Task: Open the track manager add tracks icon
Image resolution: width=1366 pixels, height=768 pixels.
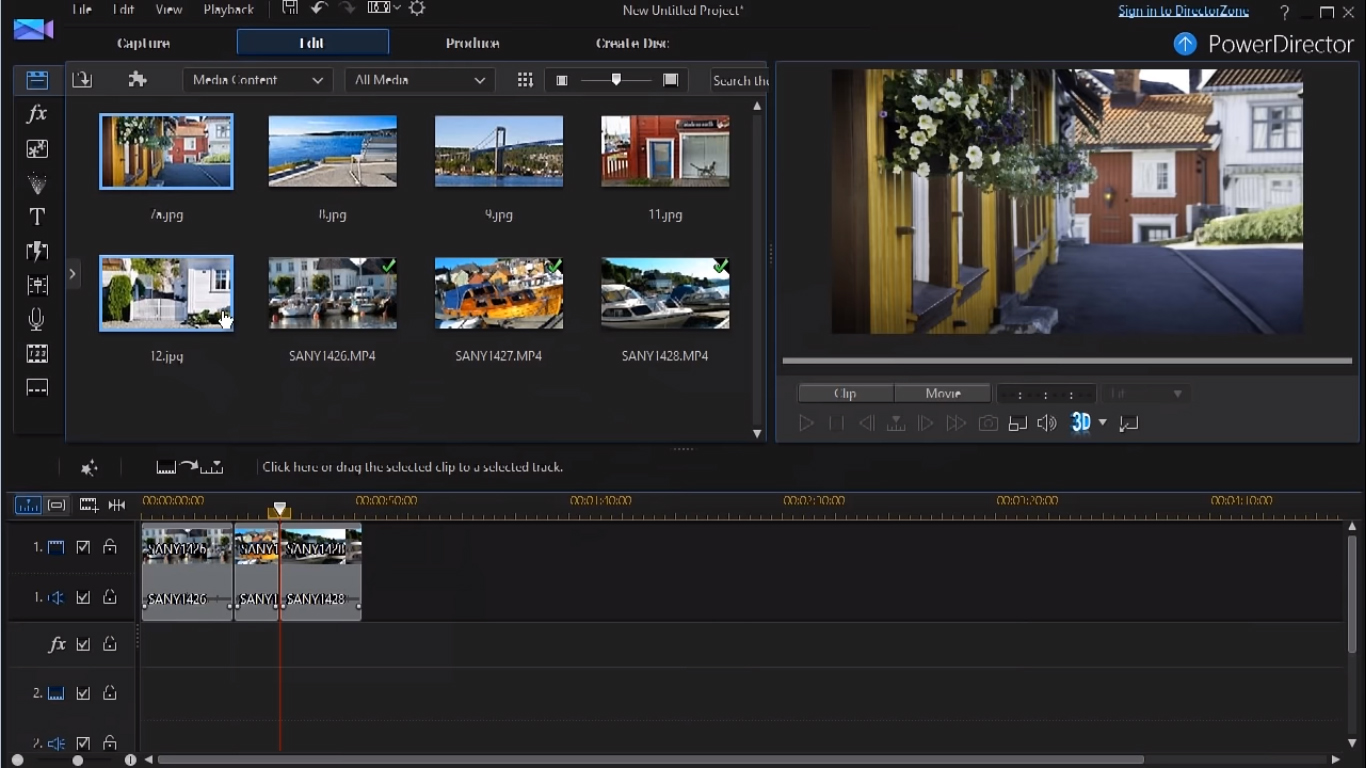Action: (88, 505)
